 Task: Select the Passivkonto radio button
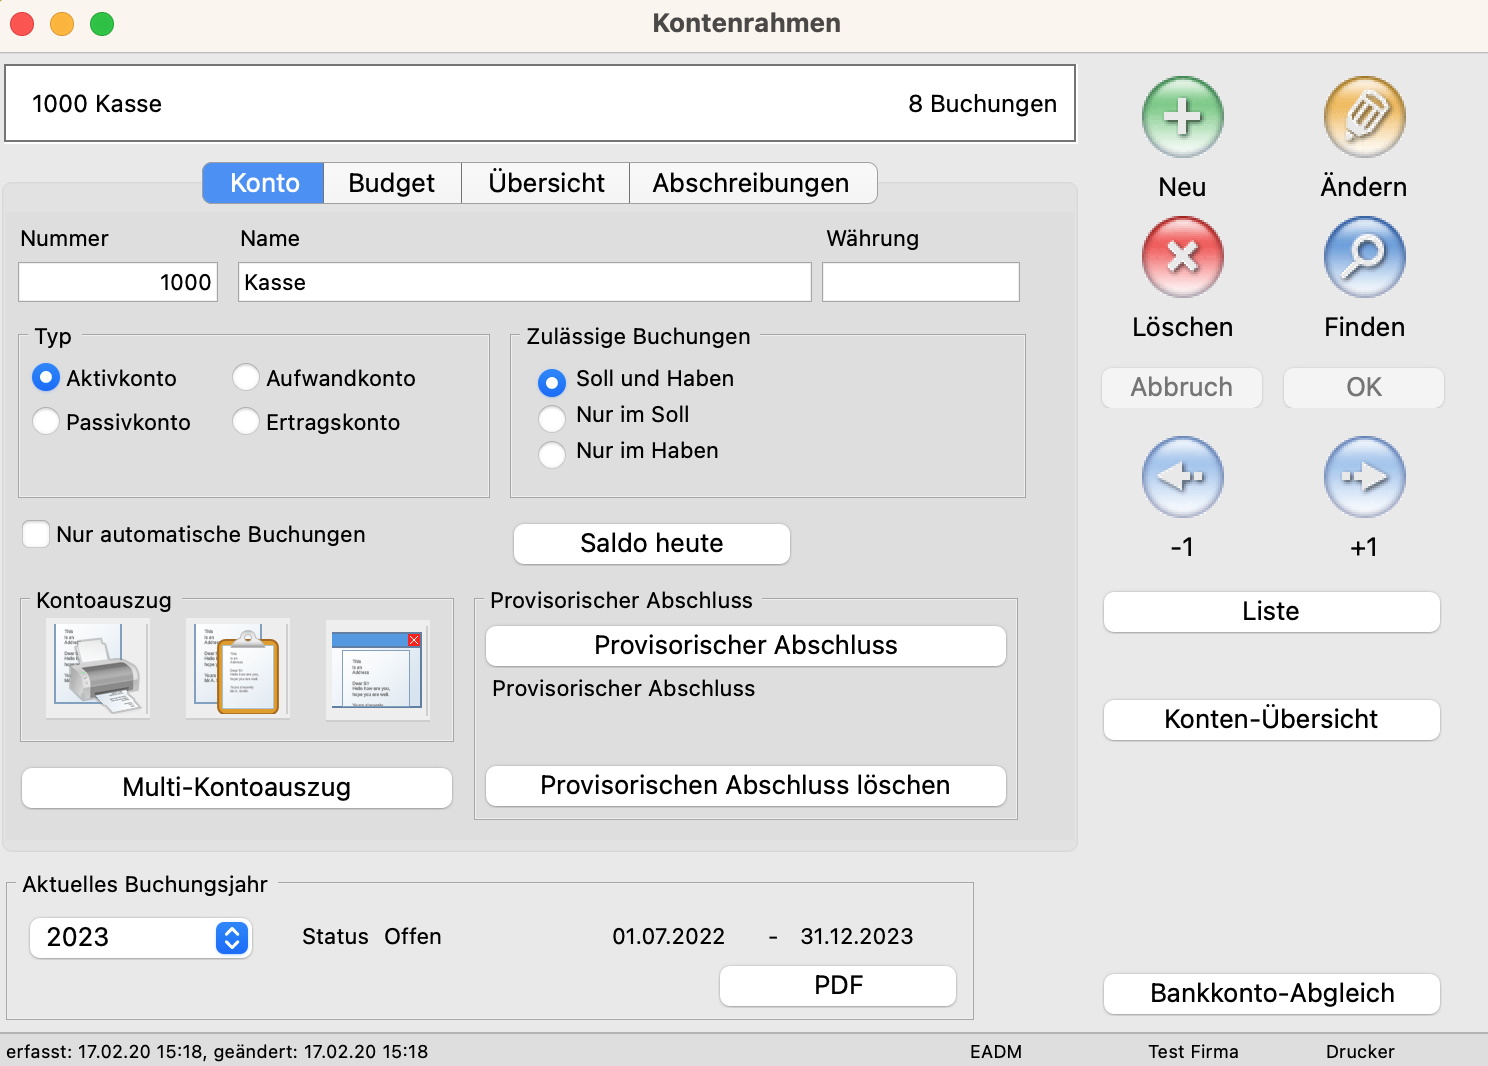(x=46, y=422)
